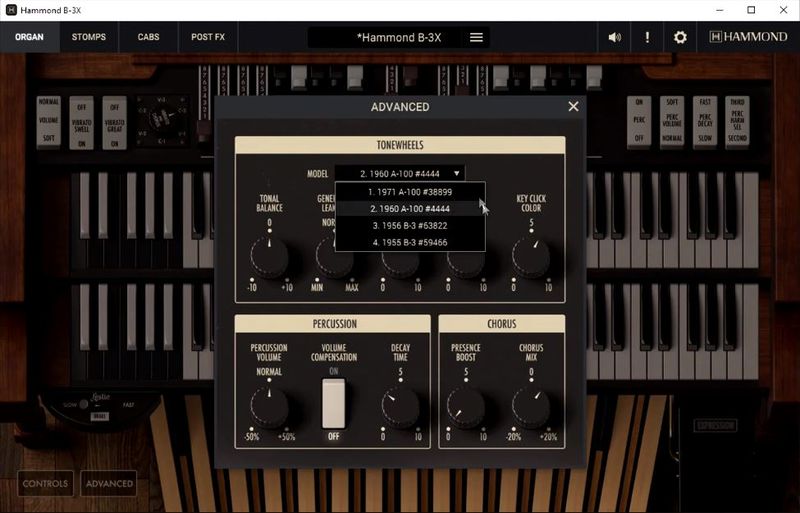Click the PERCUSSION section header
The image size is (800, 513).
333,324
